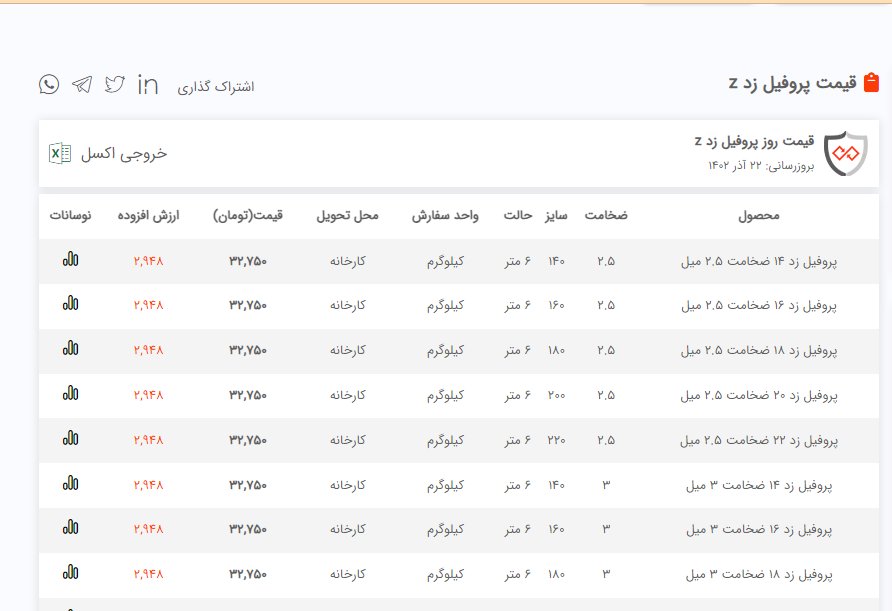Share the page via Twitter icon
The height and width of the screenshot is (611, 892).
pyautogui.click(x=115, y=85)
